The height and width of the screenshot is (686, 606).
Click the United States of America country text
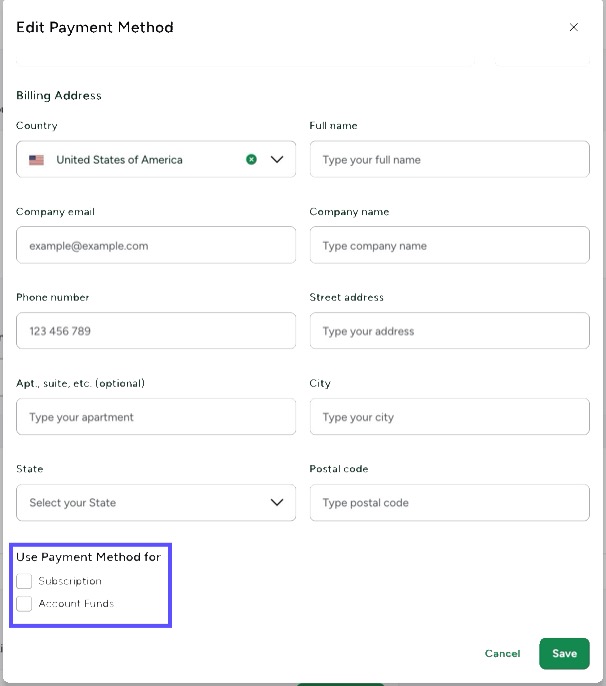(x=119, y=160)
